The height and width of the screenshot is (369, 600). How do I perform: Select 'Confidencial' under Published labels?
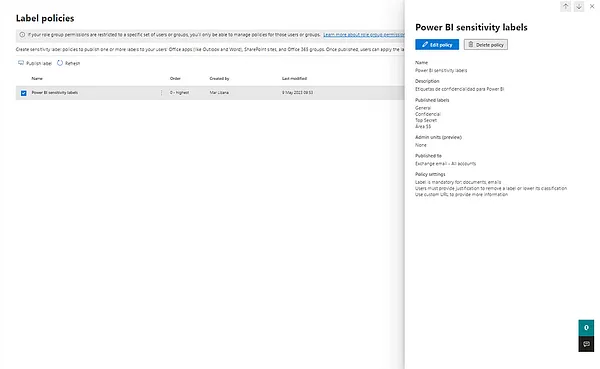(x=428, y=114)
